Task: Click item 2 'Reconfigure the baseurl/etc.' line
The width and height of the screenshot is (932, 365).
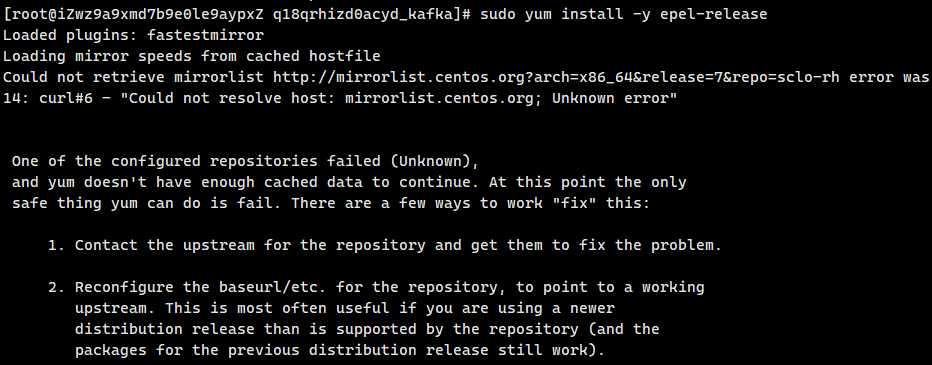Action: (x=376, y=287)
